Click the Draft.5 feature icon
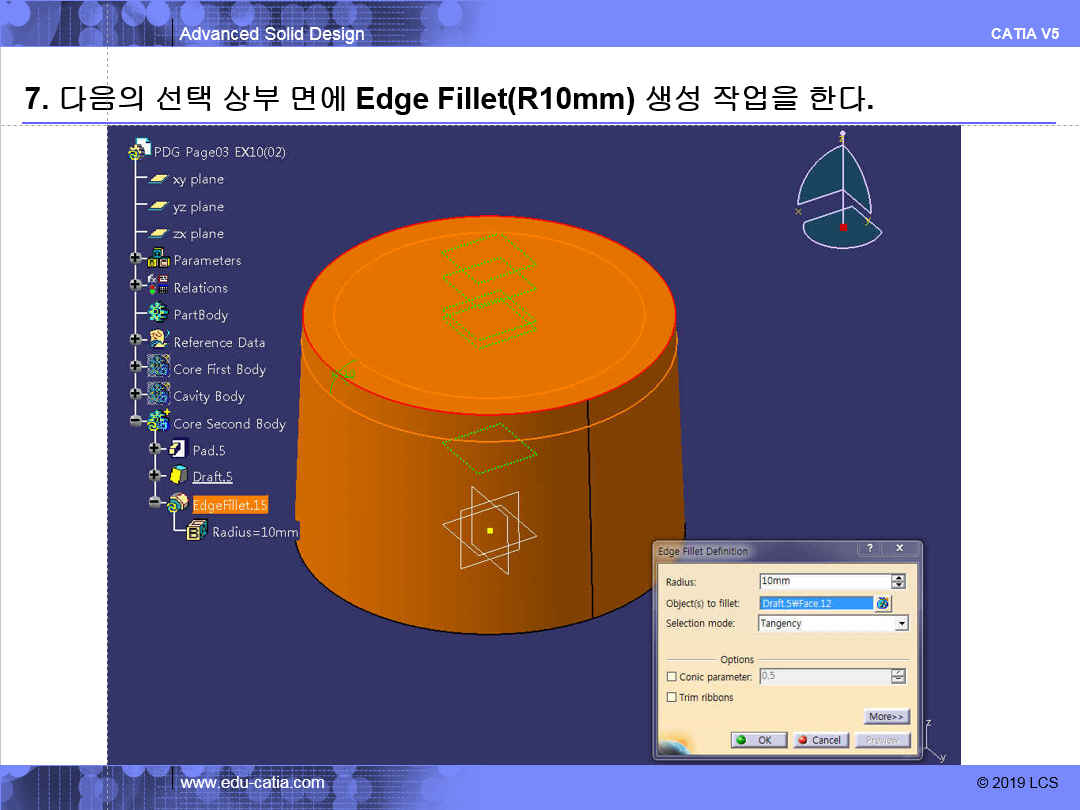The image size is (1080, 810). tap(178, 476)
